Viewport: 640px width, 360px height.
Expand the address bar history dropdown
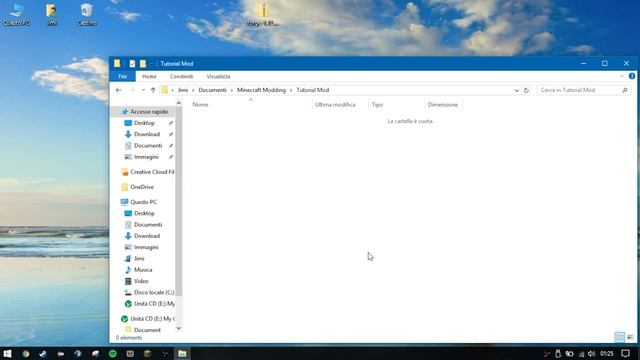pos(516,90)
